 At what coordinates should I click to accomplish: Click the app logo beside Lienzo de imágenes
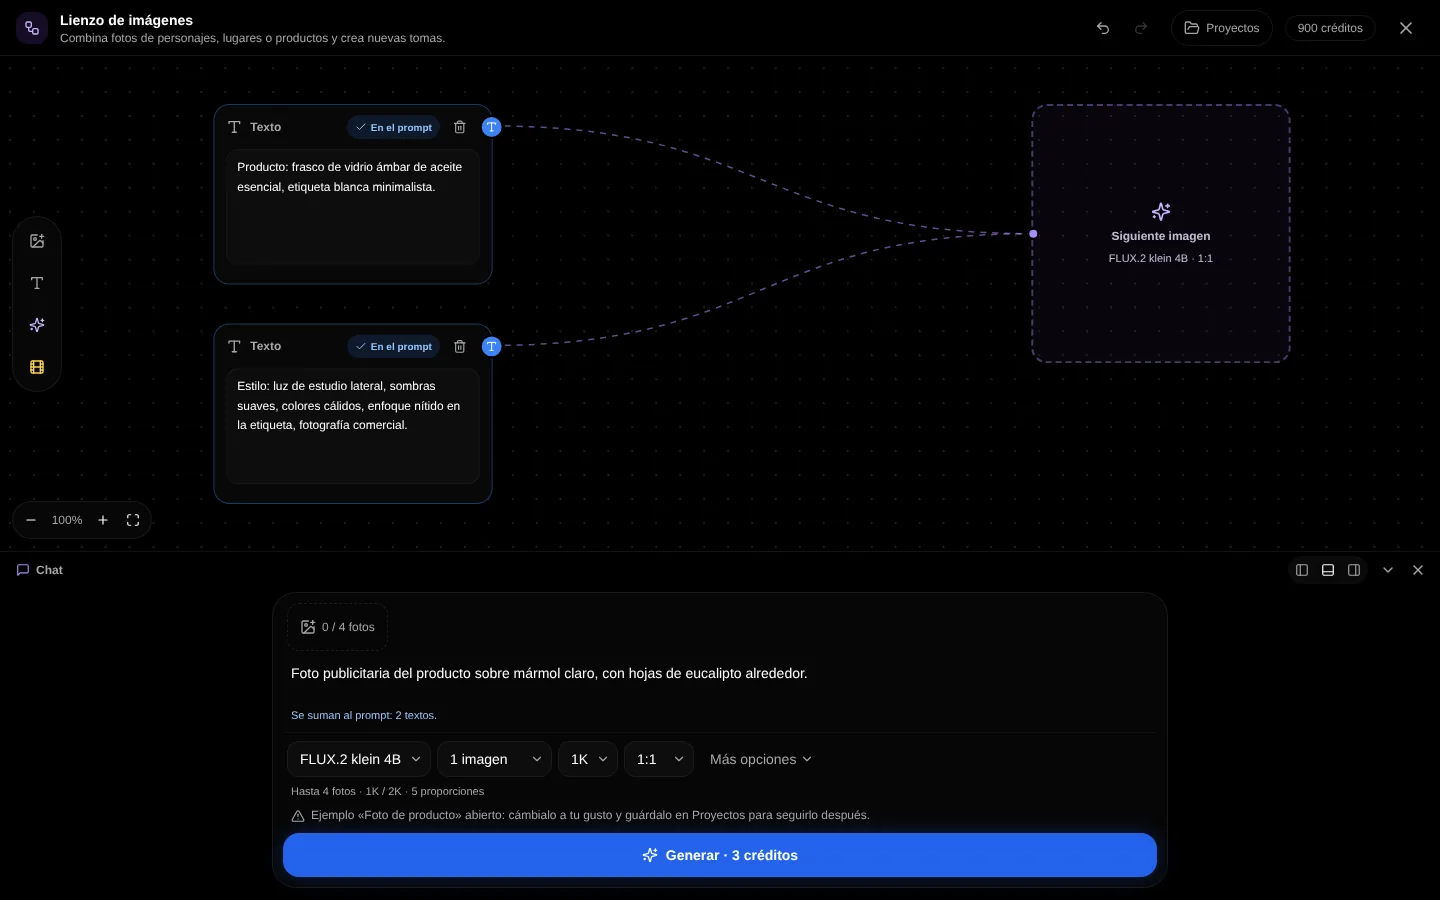32,28
